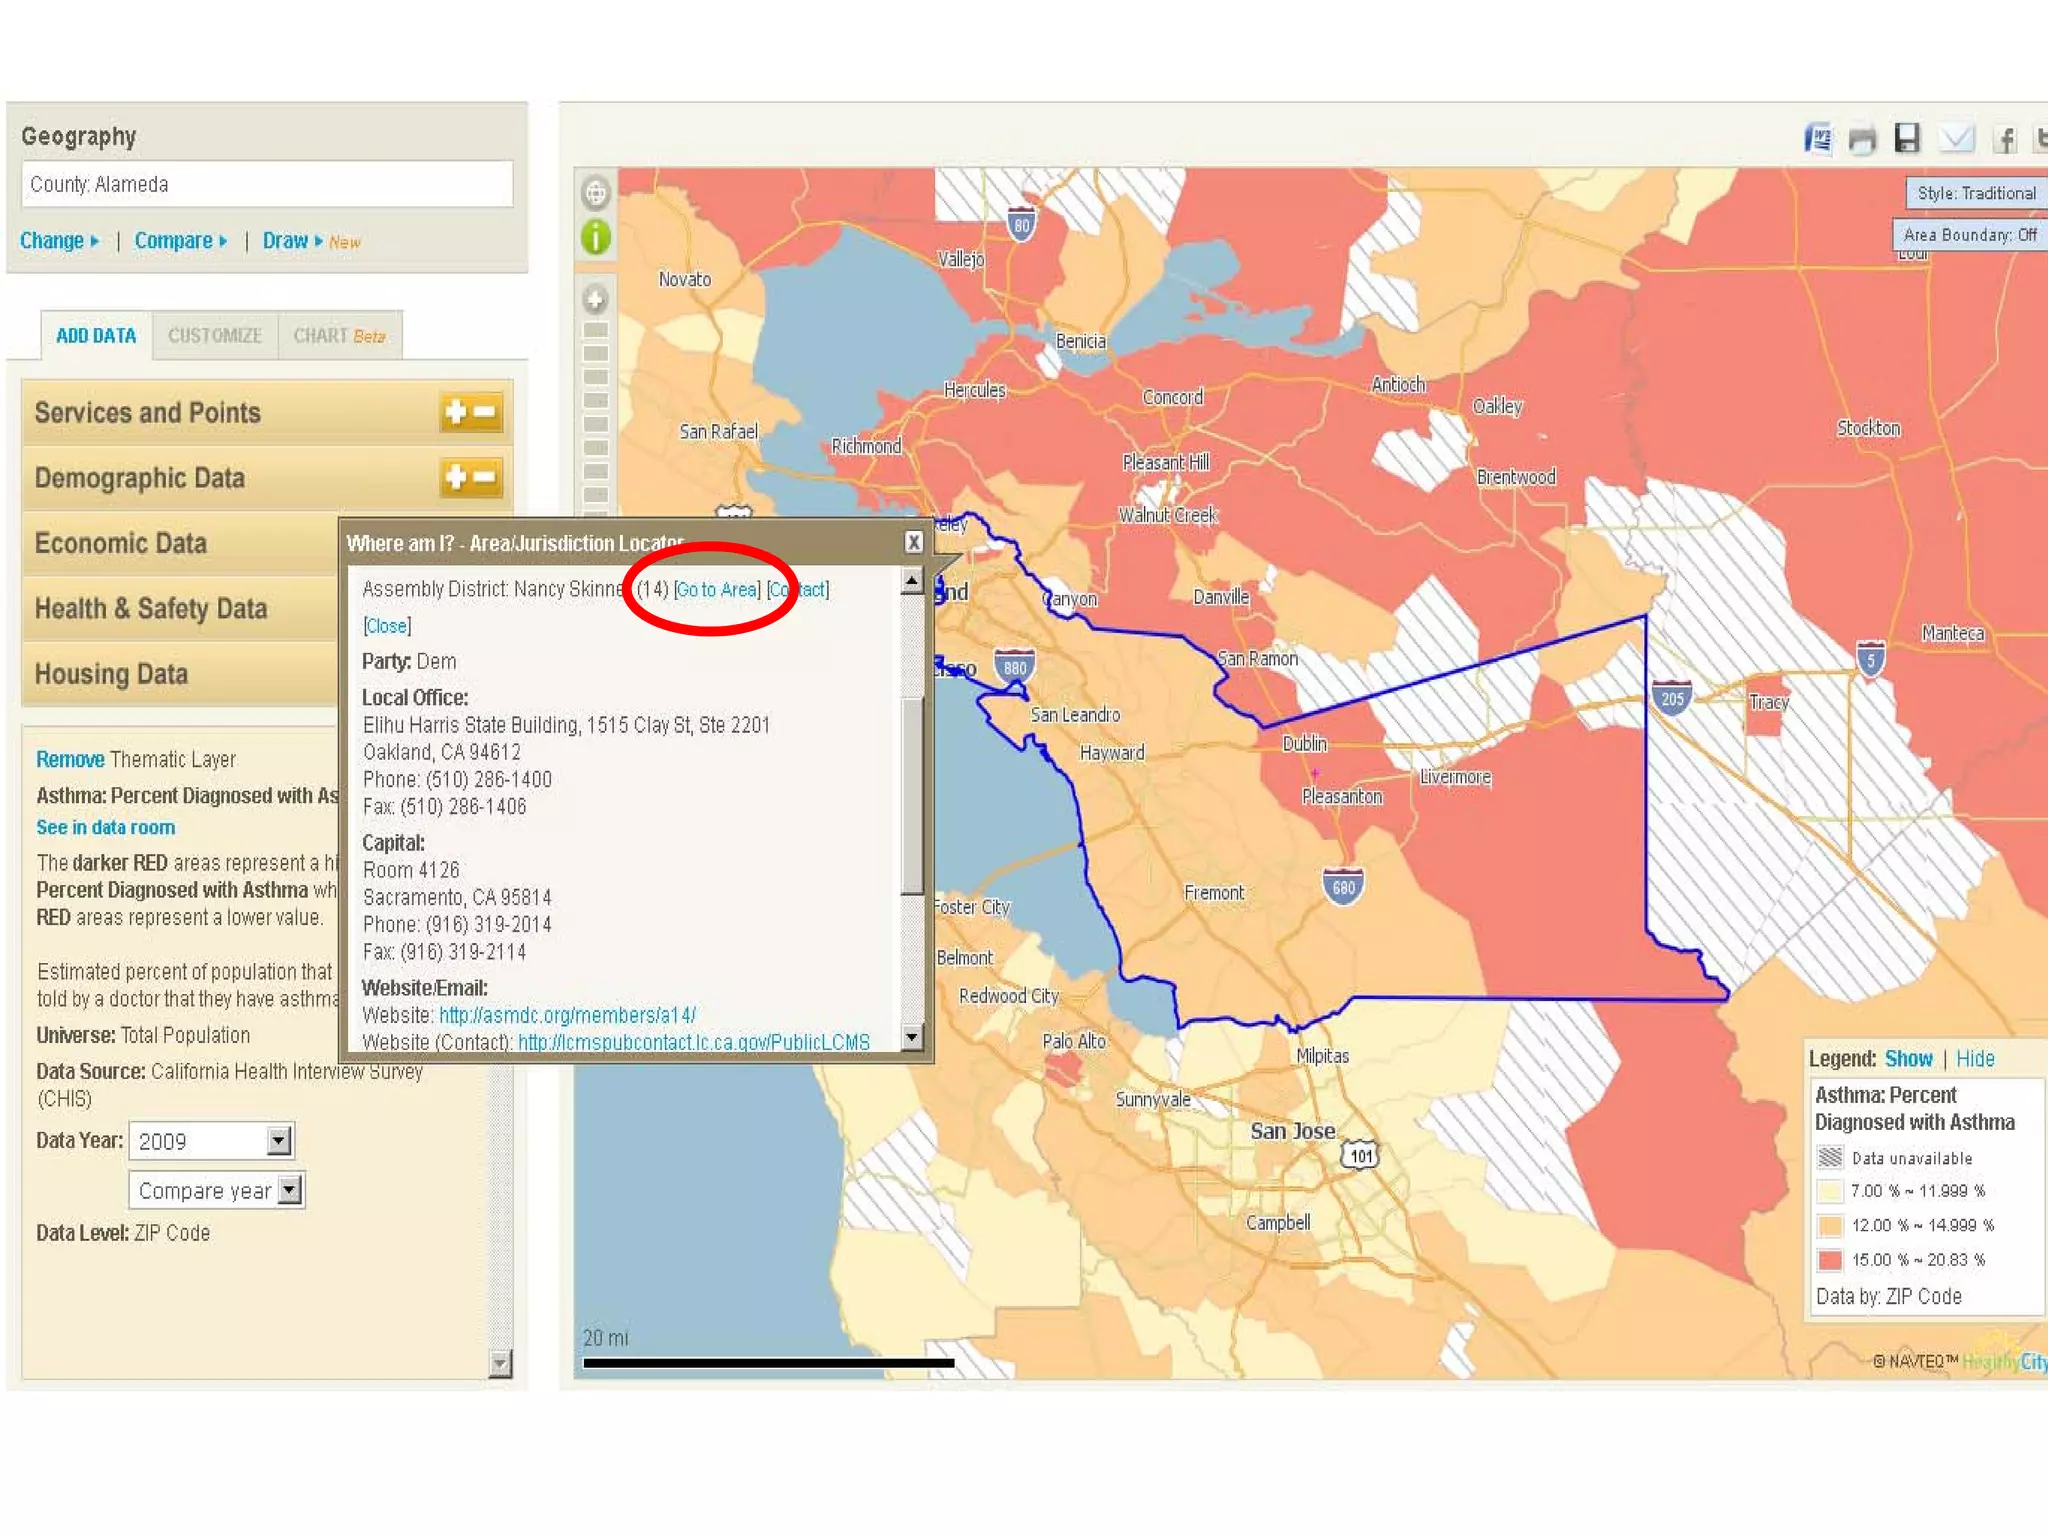Click the gray pan globe icon
Screen dimensions: 2048x1536
point(595,192)
